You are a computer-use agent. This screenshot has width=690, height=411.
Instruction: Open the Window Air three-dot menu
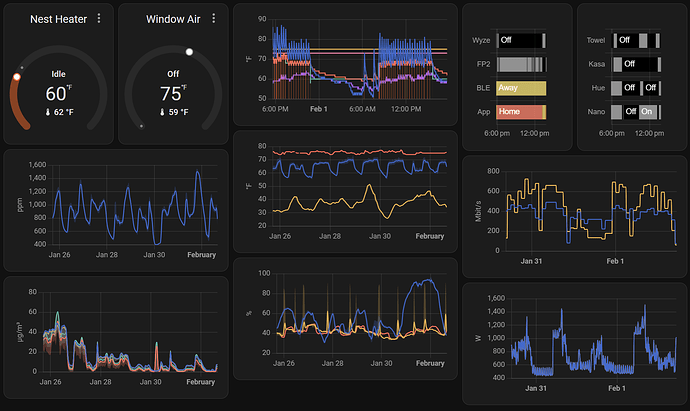point(214,18)
